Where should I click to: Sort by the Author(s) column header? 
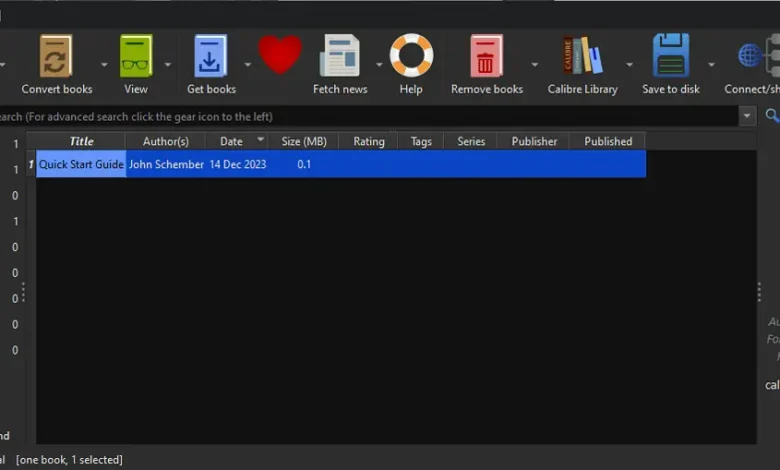[x=165, y=141]
